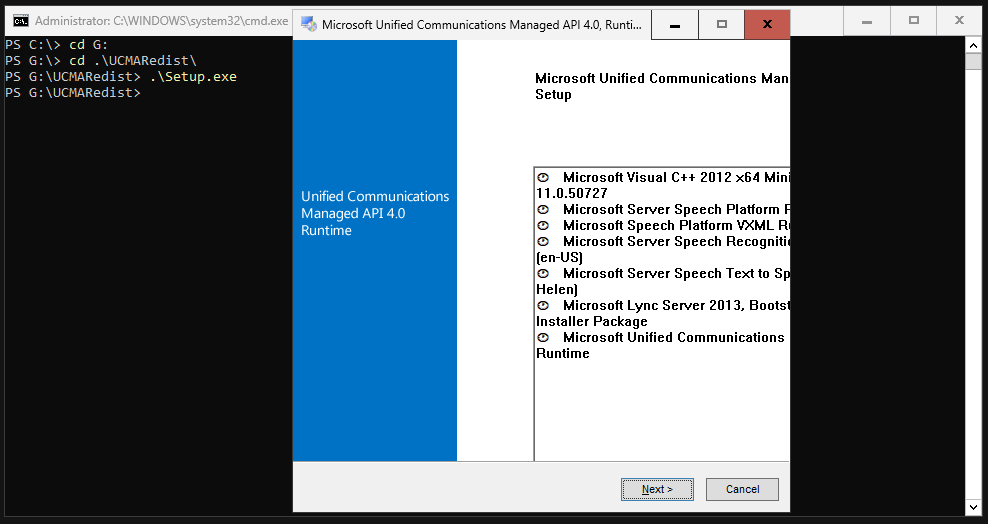Click the Administrator cmd.exe title text
The width and height of the screenshot is (988, 524).
click(161, 21)
